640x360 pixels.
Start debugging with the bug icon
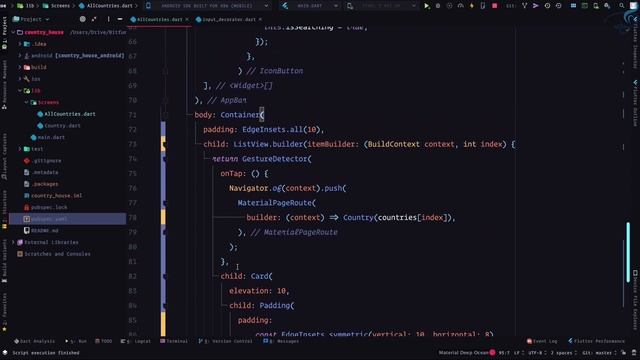[x=438, y=6]
